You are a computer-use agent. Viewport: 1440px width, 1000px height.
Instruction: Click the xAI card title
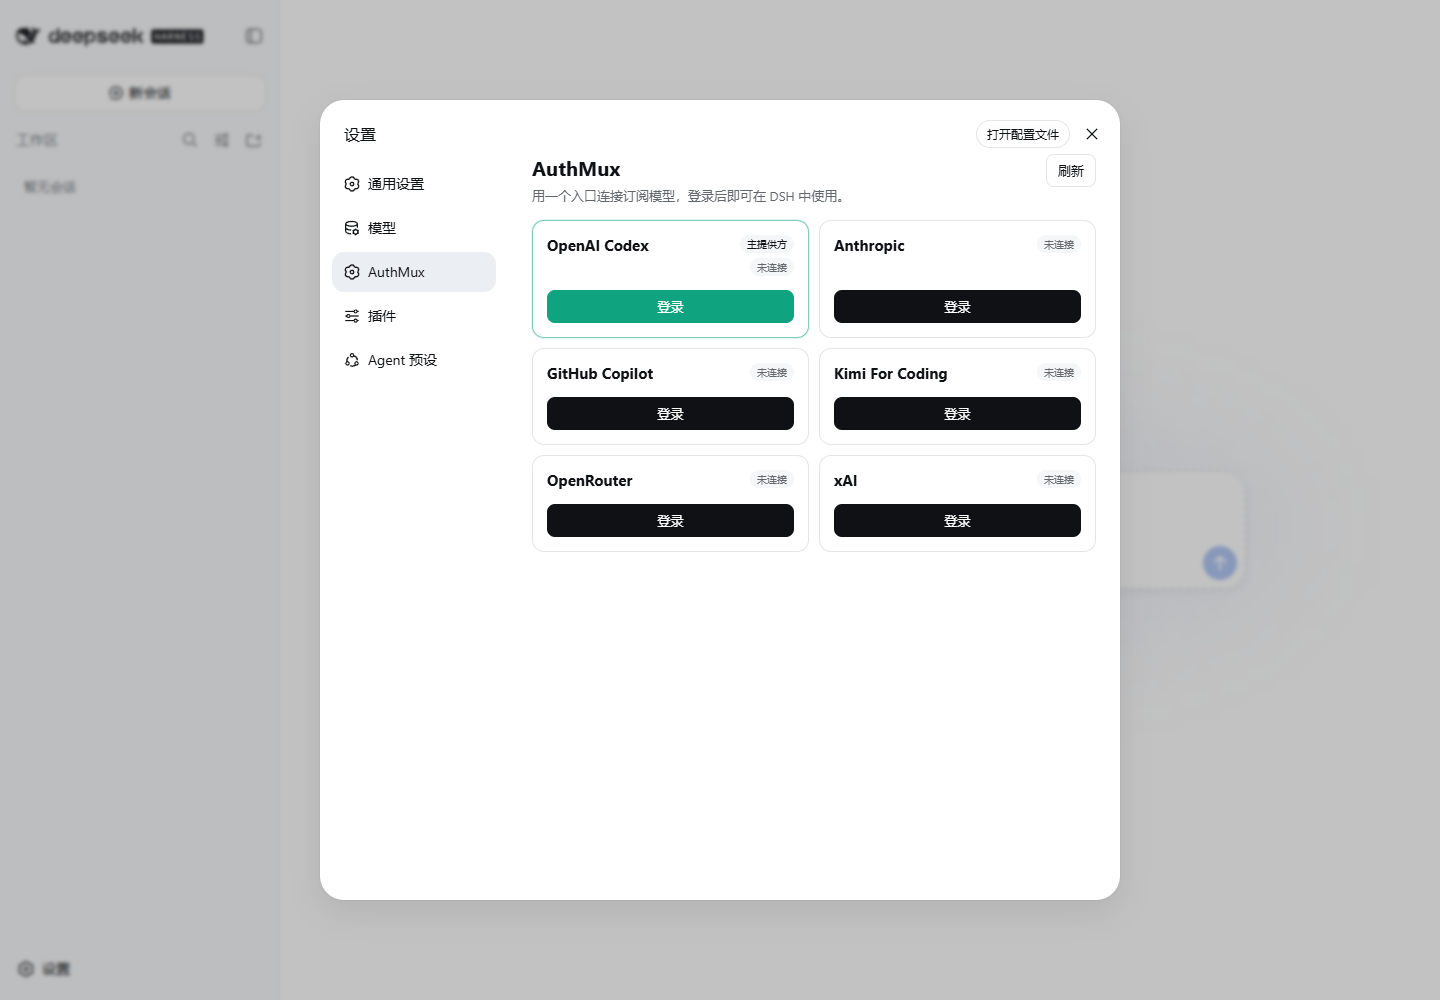click(845, 481)
